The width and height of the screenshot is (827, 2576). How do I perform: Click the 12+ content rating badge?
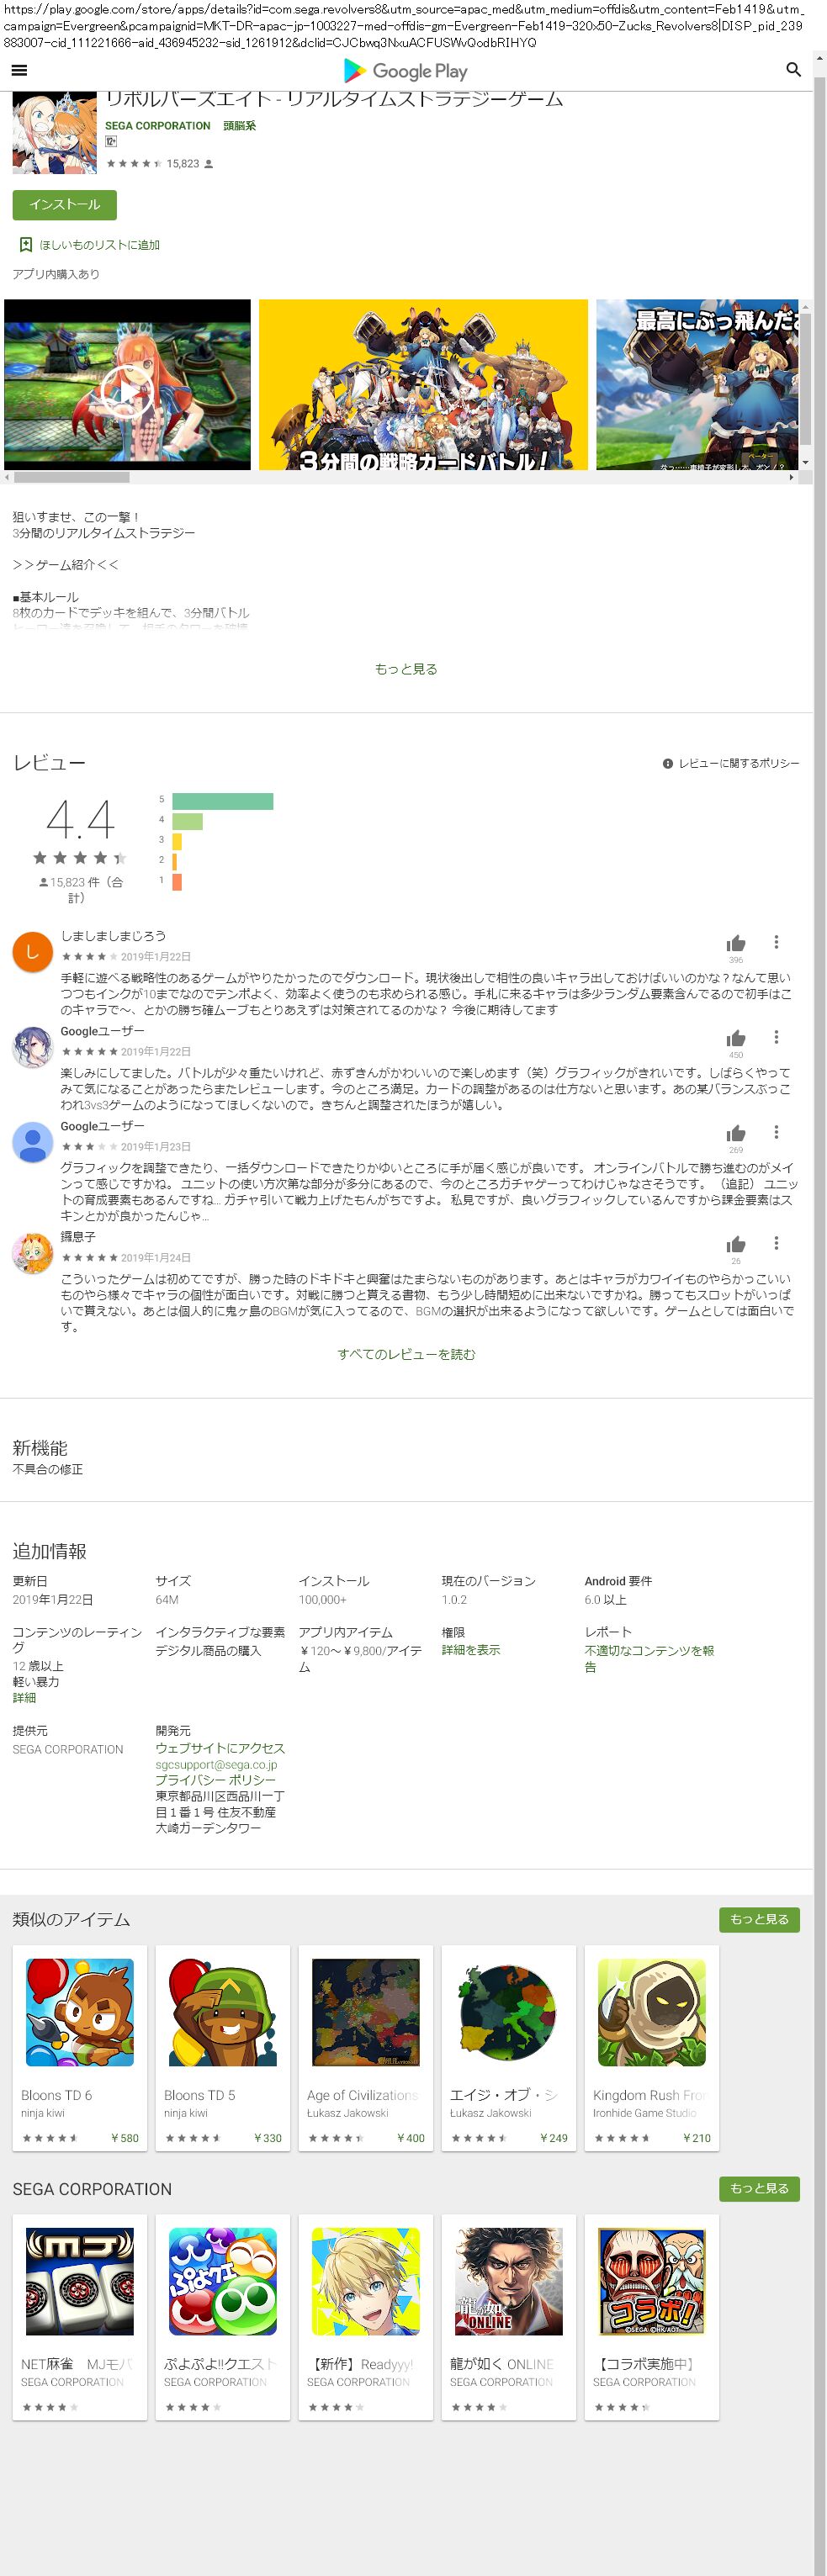[111, 142]
